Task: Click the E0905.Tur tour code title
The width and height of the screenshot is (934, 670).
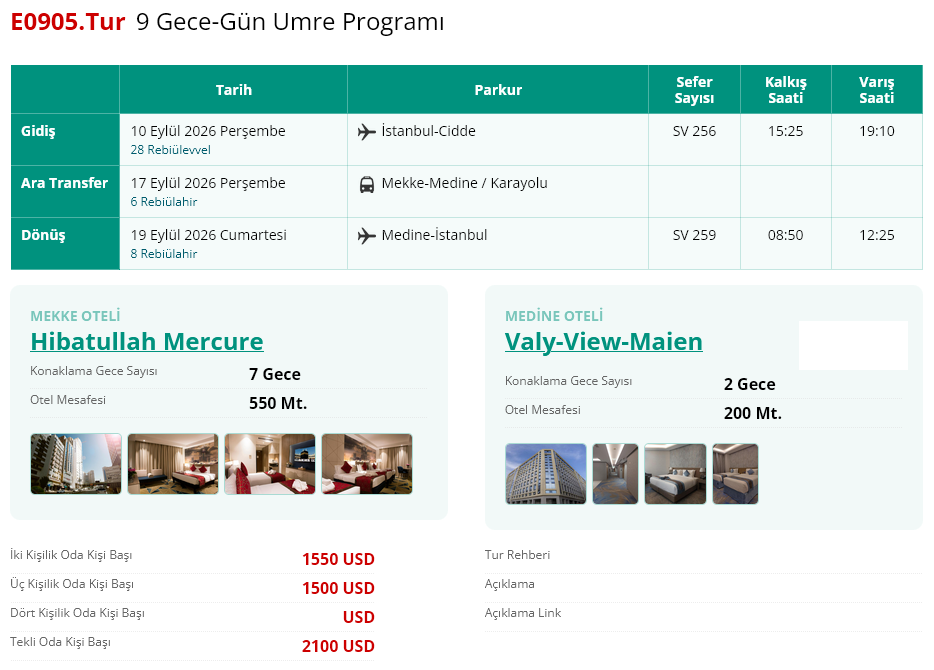Action: click(x=68, y=22)
